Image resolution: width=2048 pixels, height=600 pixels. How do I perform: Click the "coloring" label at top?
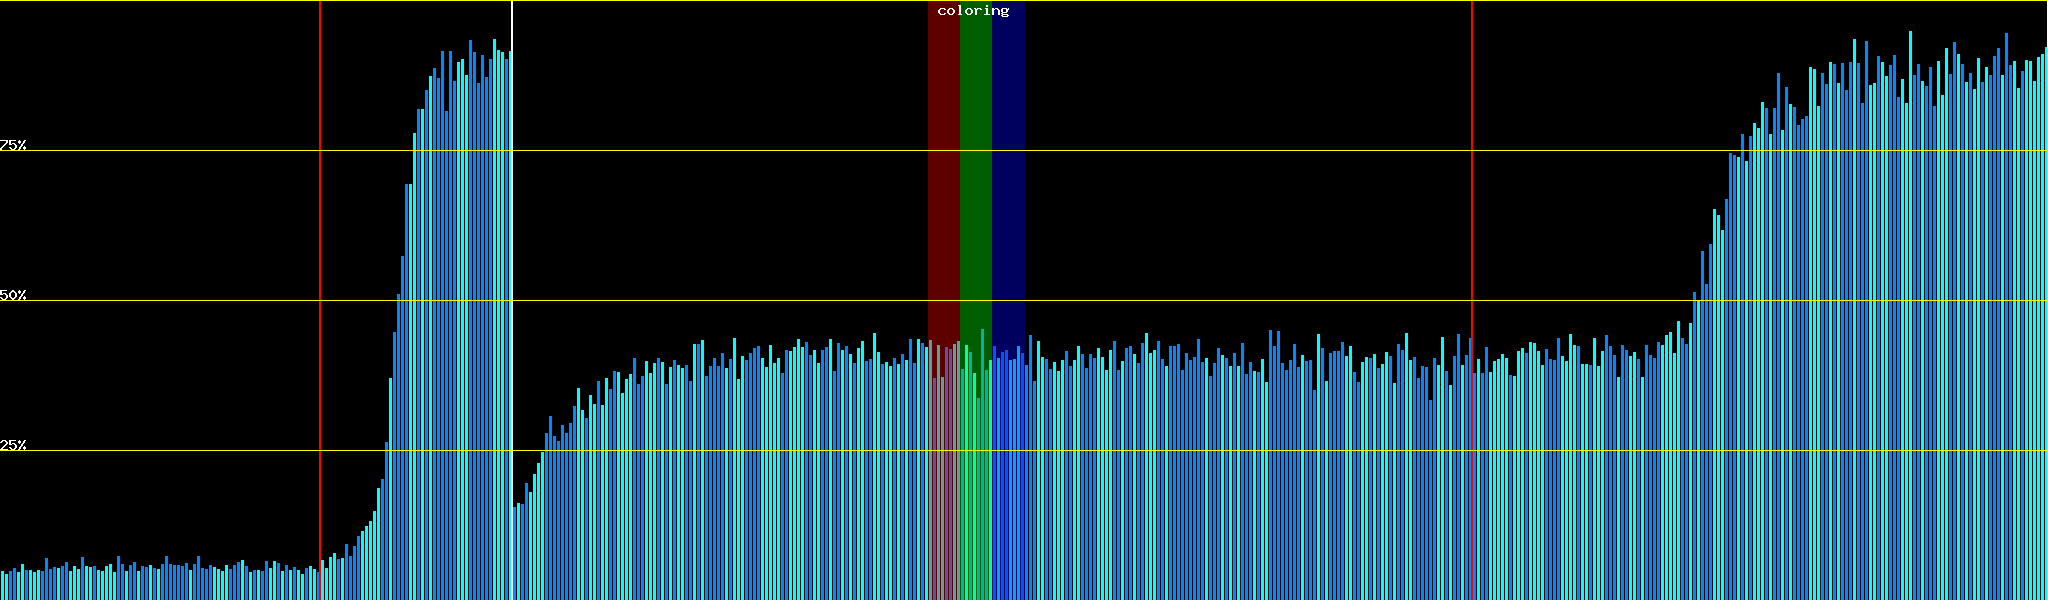click(973, 11)
